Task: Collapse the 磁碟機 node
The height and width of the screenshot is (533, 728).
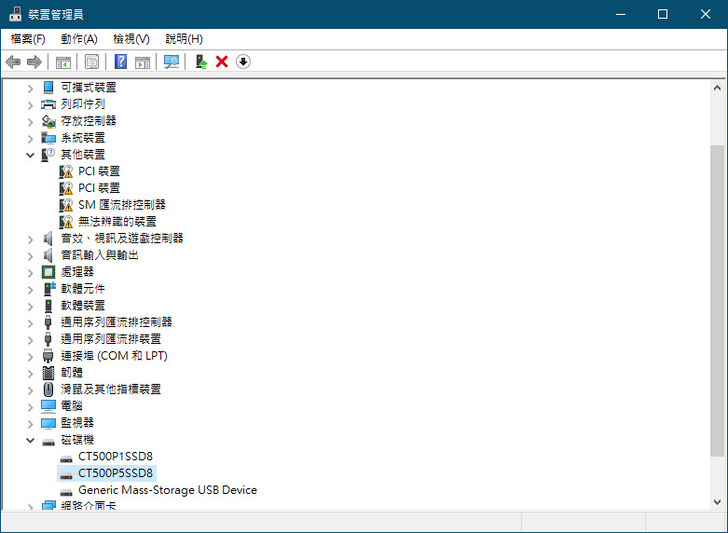Action: tap(30, 440)
